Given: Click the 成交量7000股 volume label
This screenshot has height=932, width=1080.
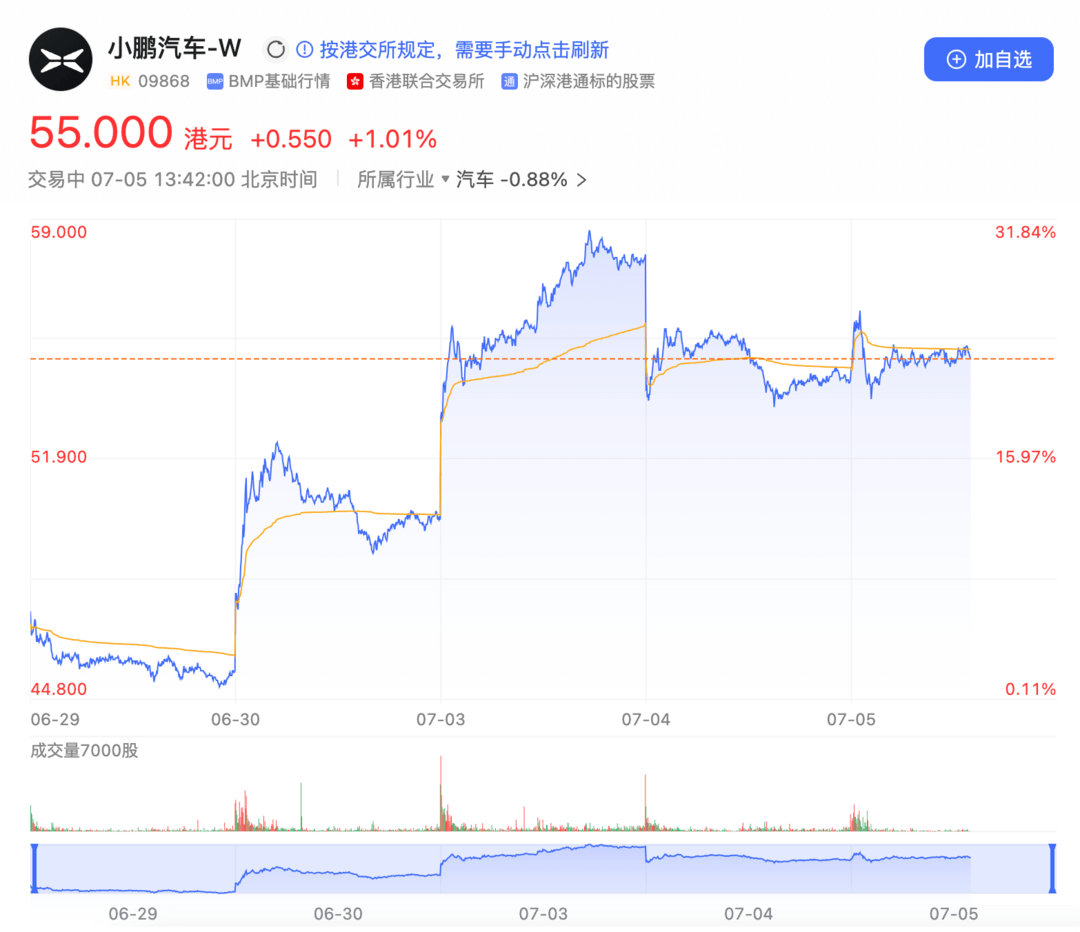Looking at the screenshot, I should click(84, 750).
